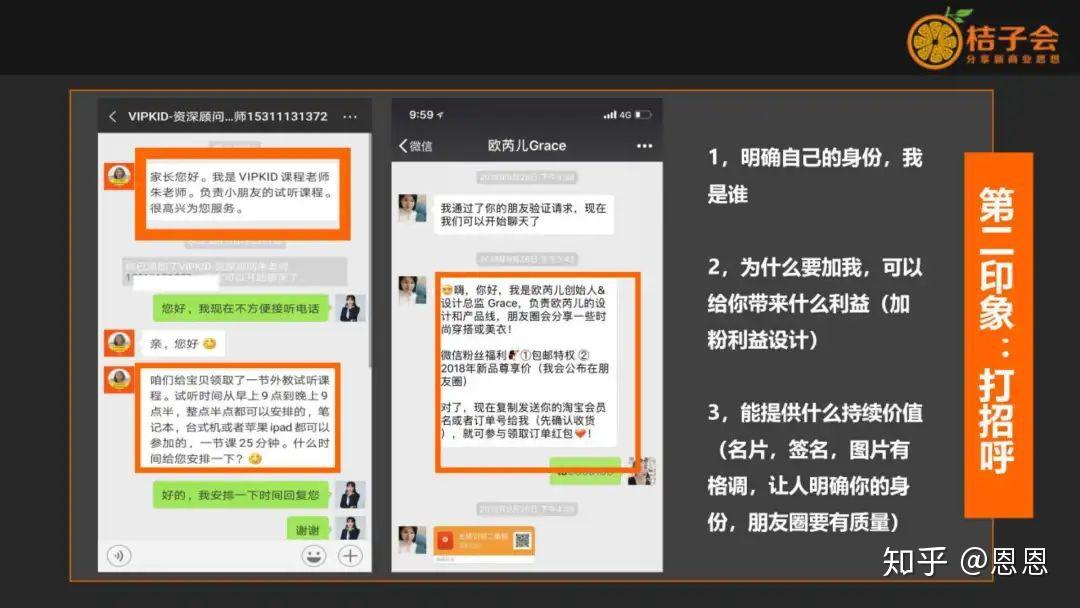Select the 谢谢 message bubble

click(307, 530)
